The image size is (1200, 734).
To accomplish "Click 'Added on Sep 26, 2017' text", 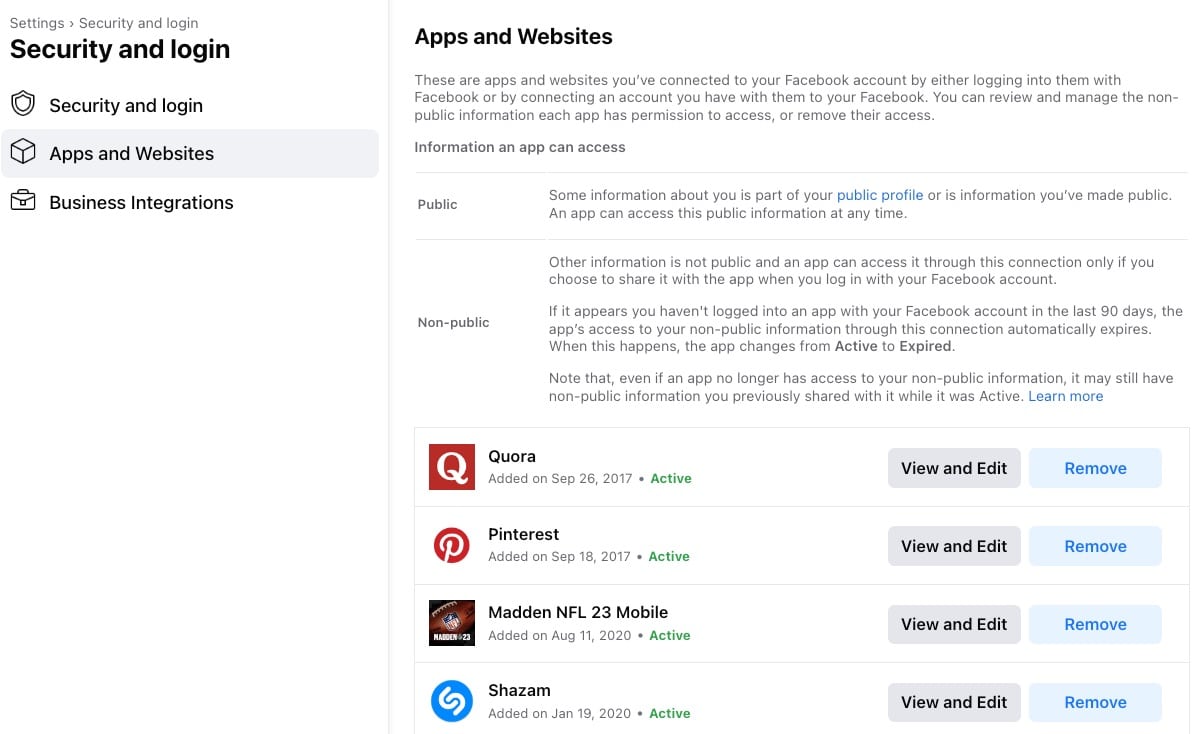I will (560, 479).
